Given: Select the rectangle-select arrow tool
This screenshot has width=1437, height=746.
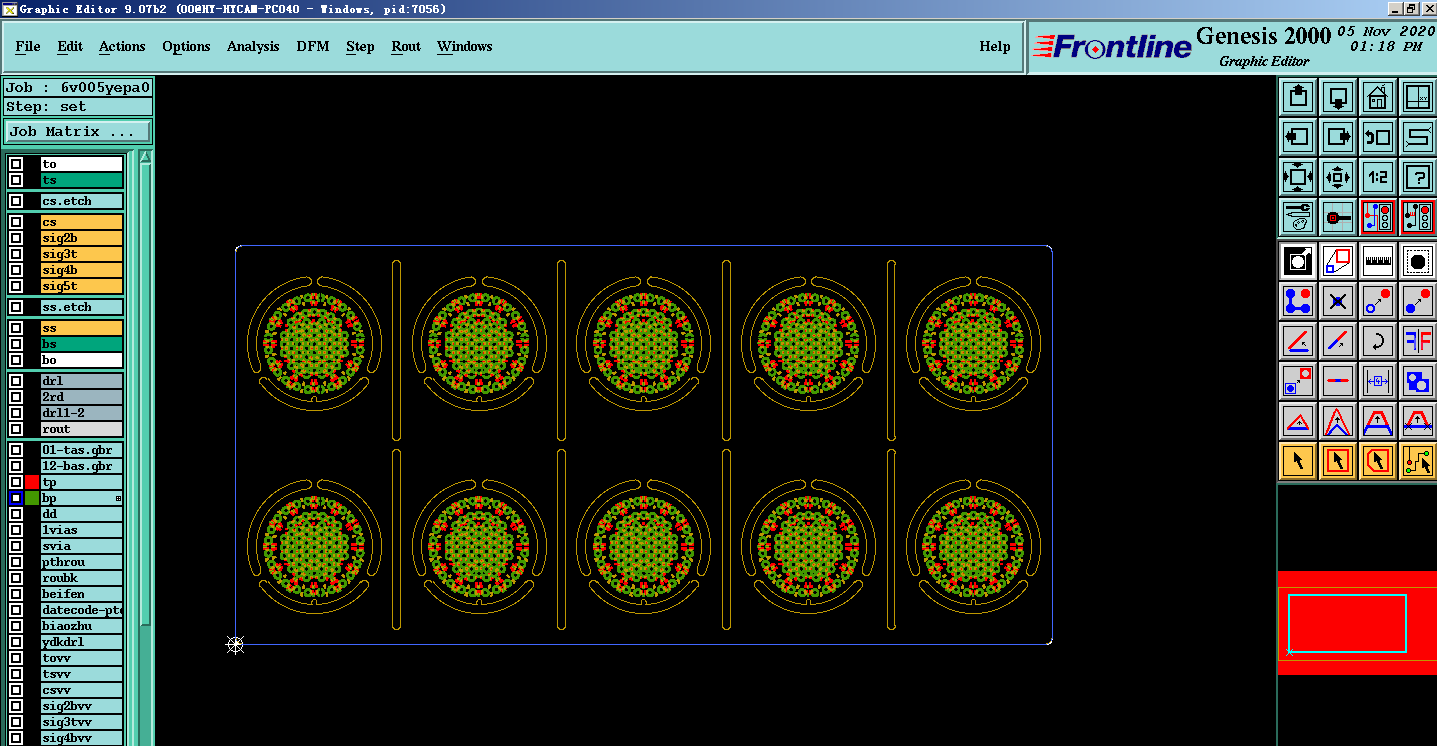Looking at the screenshot, I should (1338, 461).
